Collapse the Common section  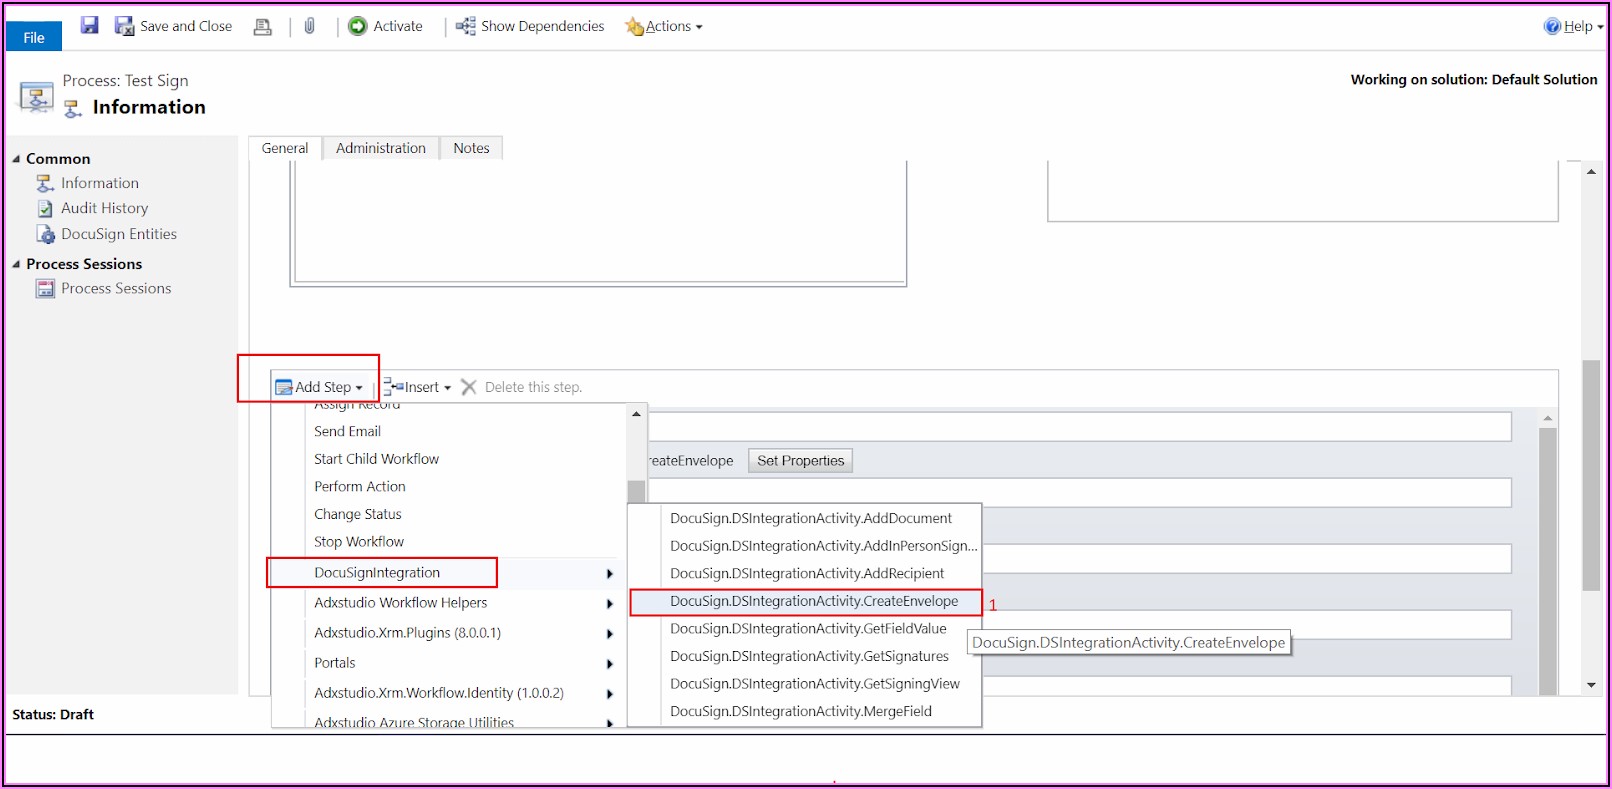(x=16, y=159)
